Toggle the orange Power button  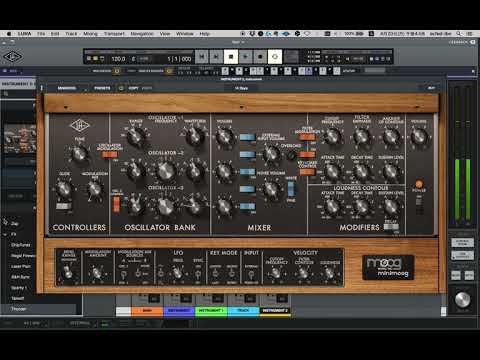(419, 184)
